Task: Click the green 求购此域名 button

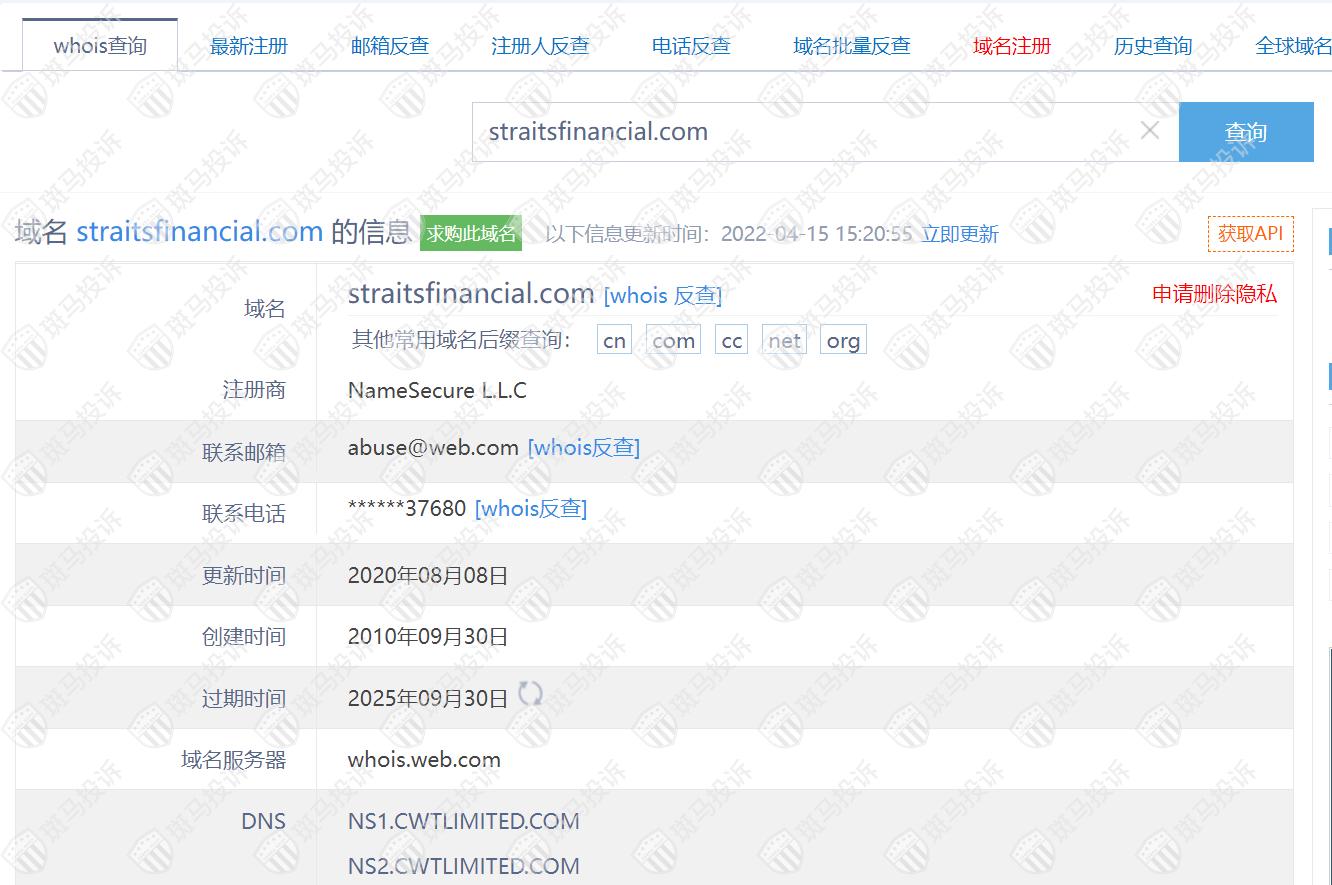Action: 471,234
